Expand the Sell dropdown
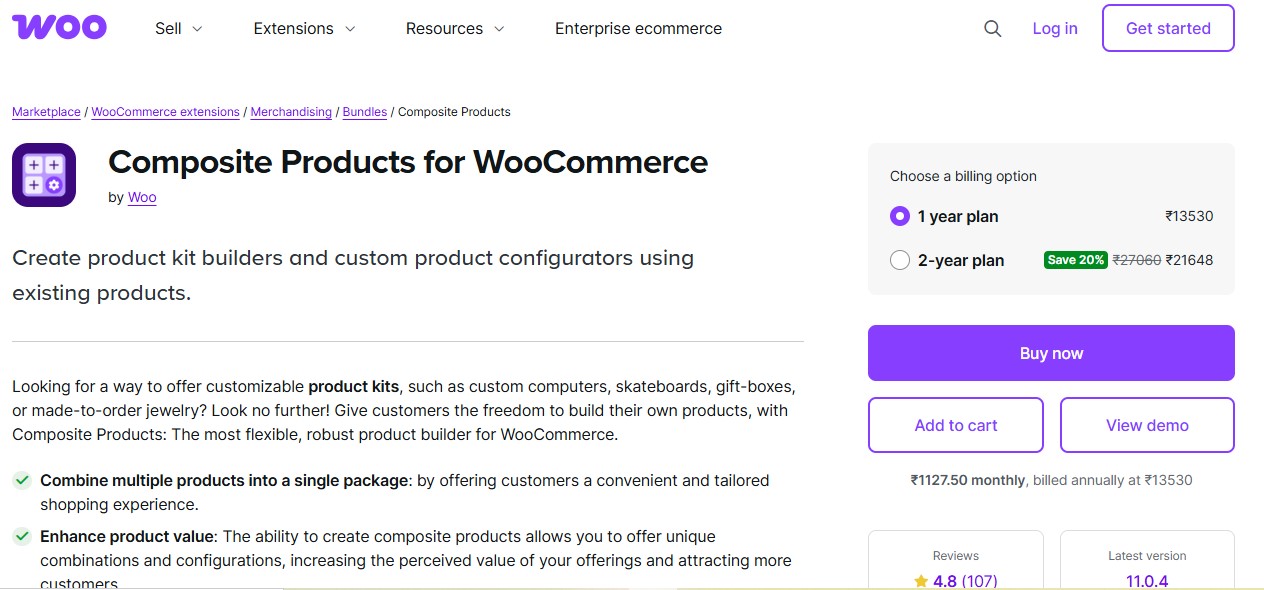 point(178,28)
